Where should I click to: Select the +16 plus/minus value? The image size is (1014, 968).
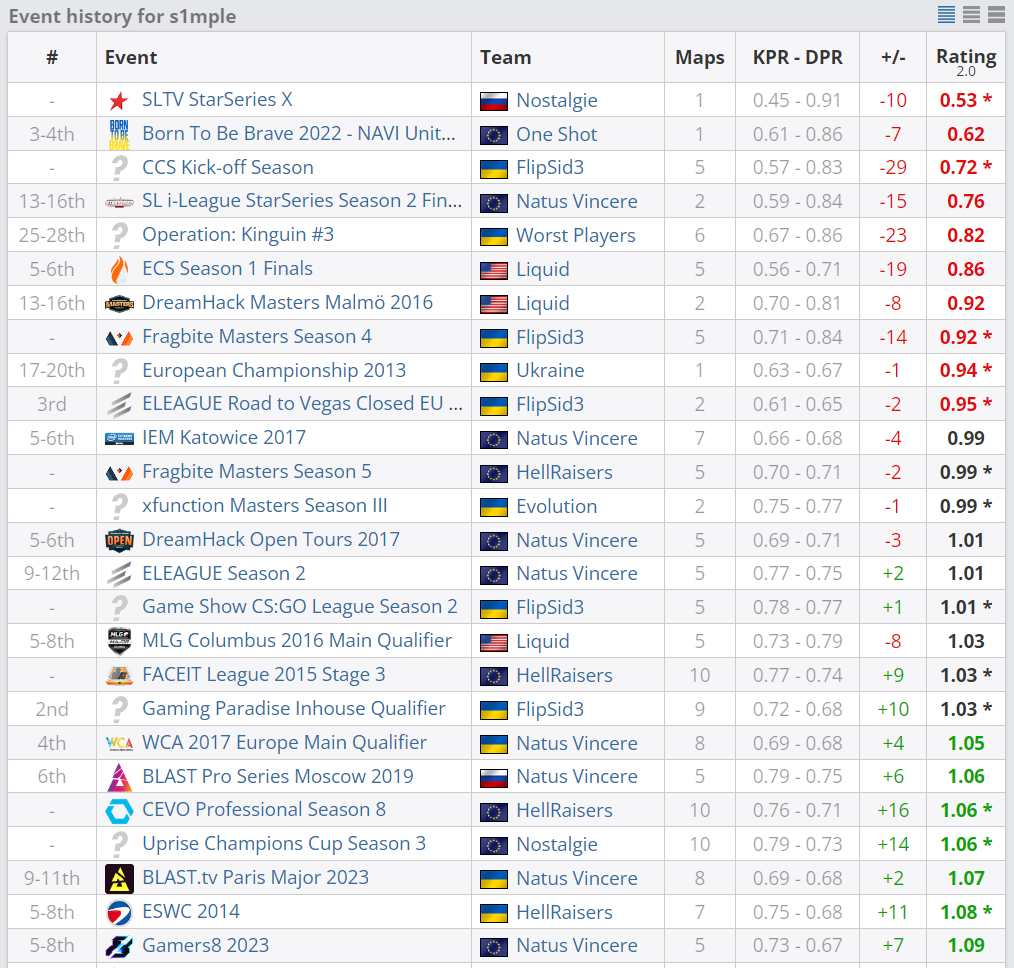[x=893, y=810]
